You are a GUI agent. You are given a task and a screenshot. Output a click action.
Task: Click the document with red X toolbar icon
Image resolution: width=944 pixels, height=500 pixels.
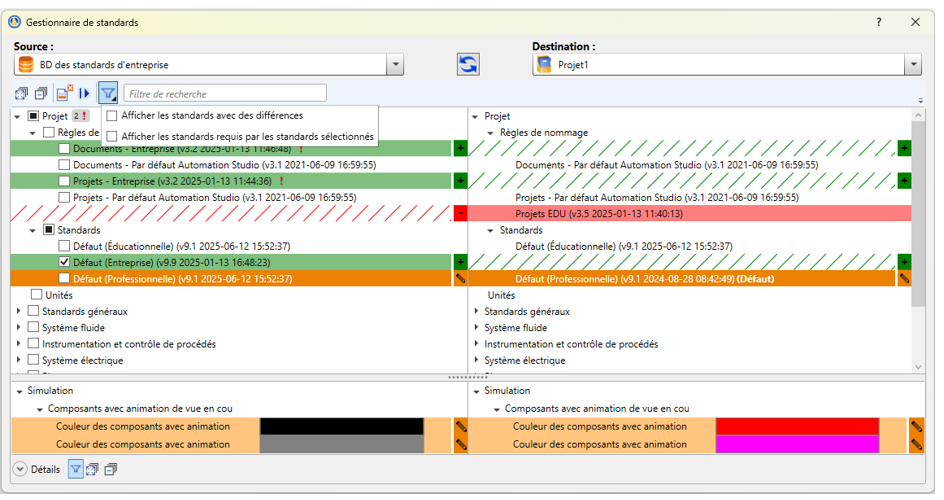point(64,93)
